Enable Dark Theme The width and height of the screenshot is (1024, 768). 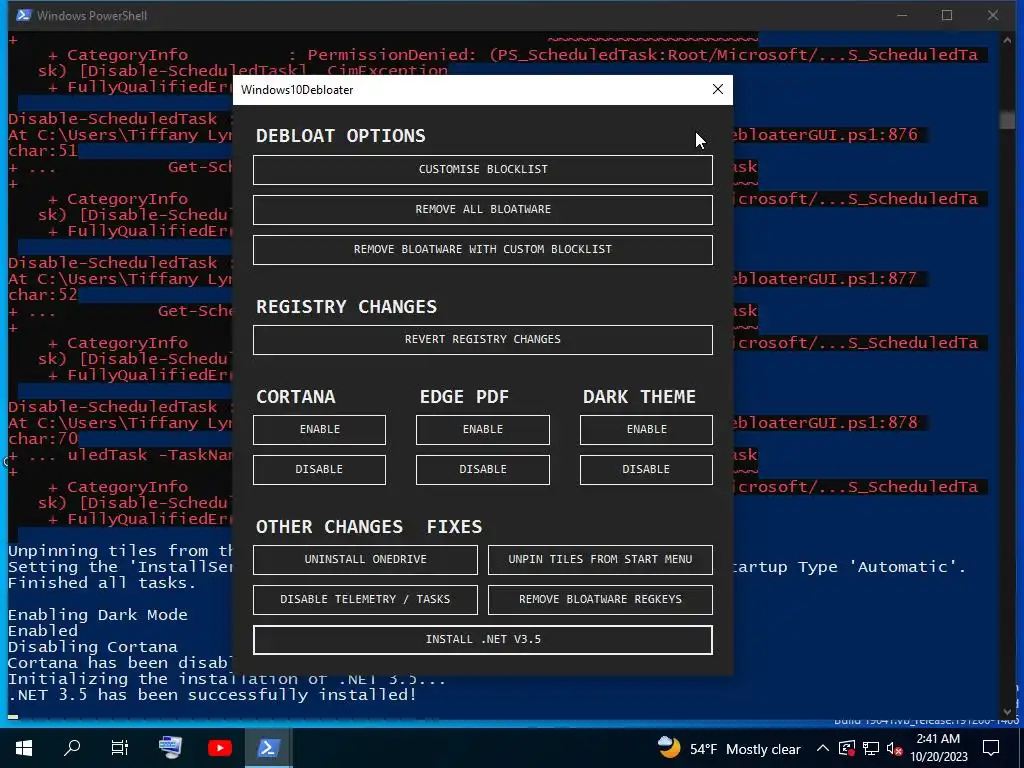click(646, 430)
